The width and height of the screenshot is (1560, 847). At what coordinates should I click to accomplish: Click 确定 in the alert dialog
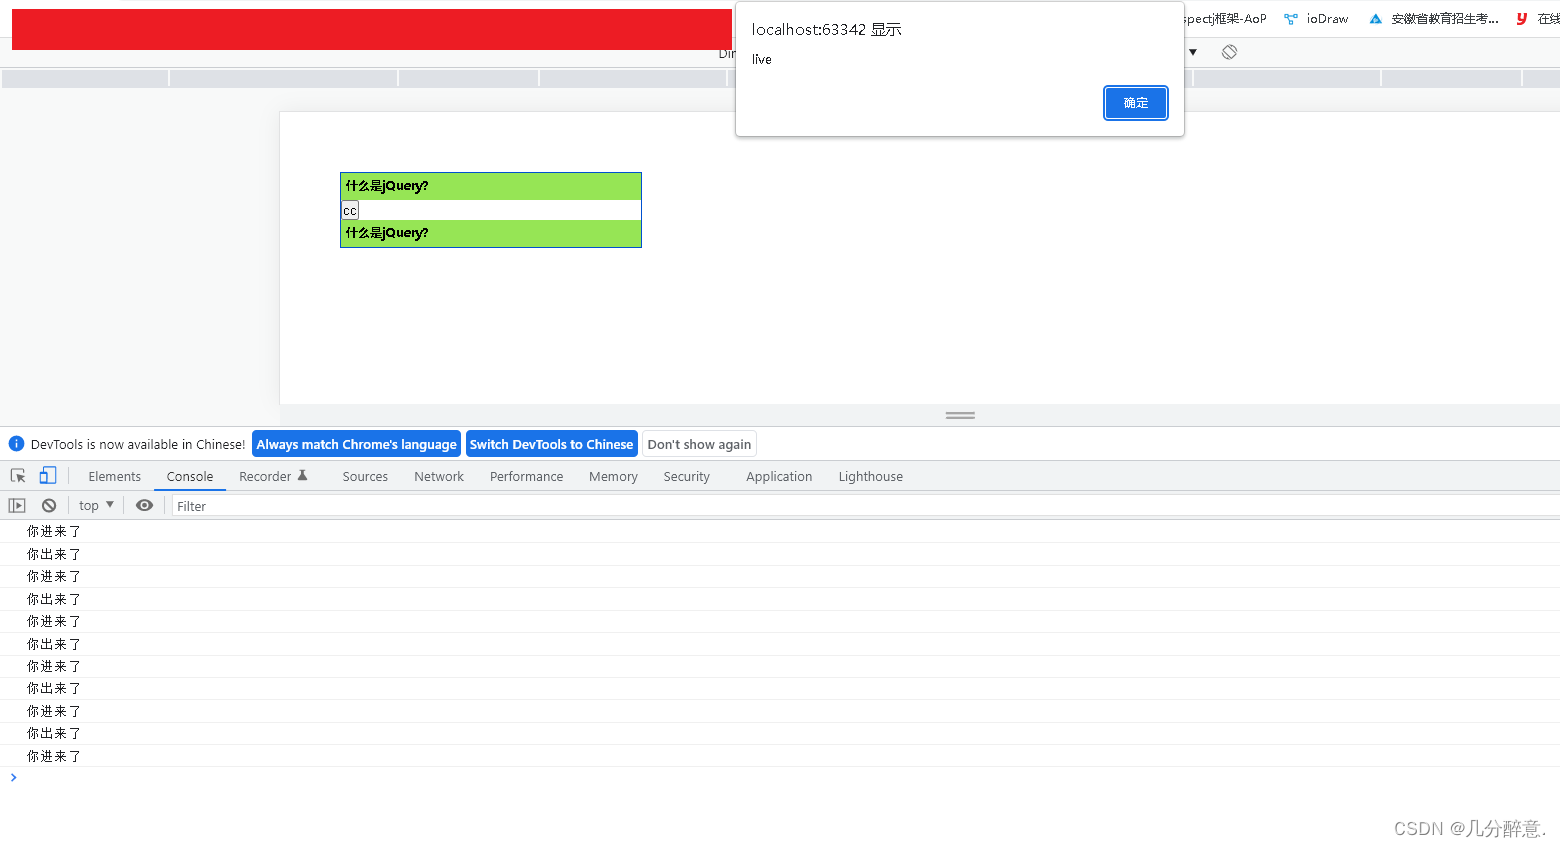(x=1136, y=103)
